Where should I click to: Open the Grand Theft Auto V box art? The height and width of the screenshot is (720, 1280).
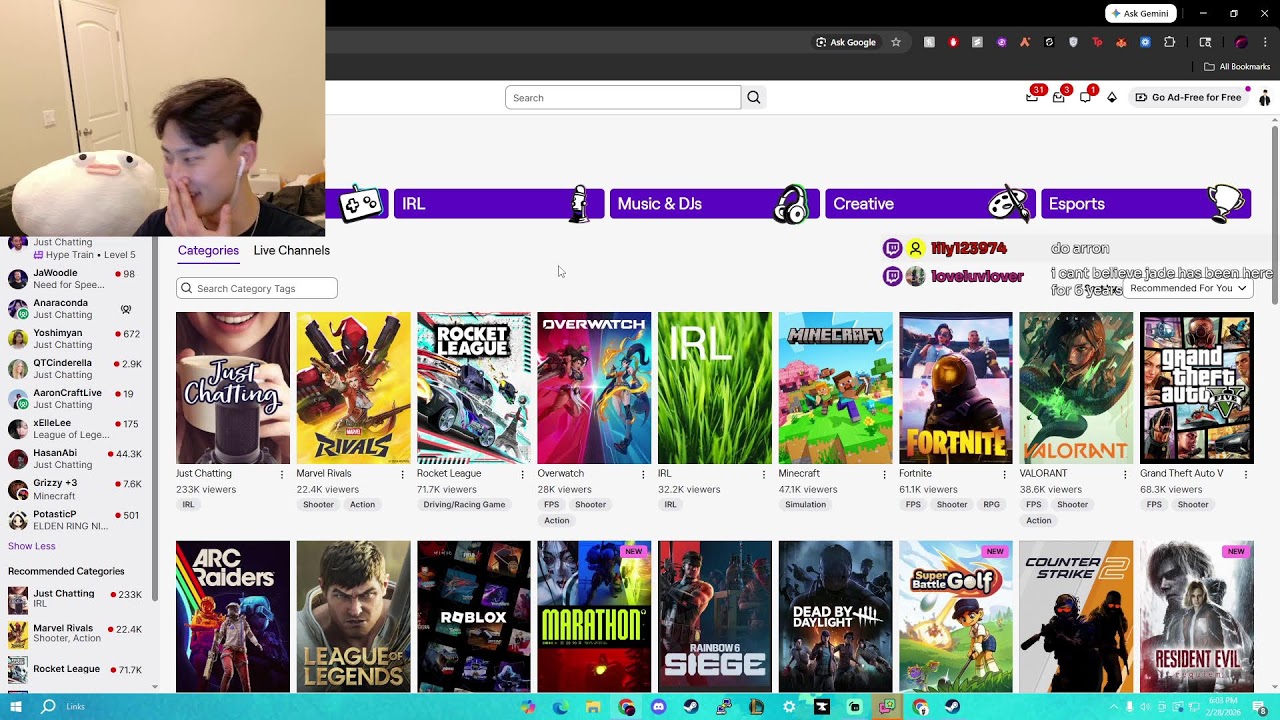point(1197,388)
